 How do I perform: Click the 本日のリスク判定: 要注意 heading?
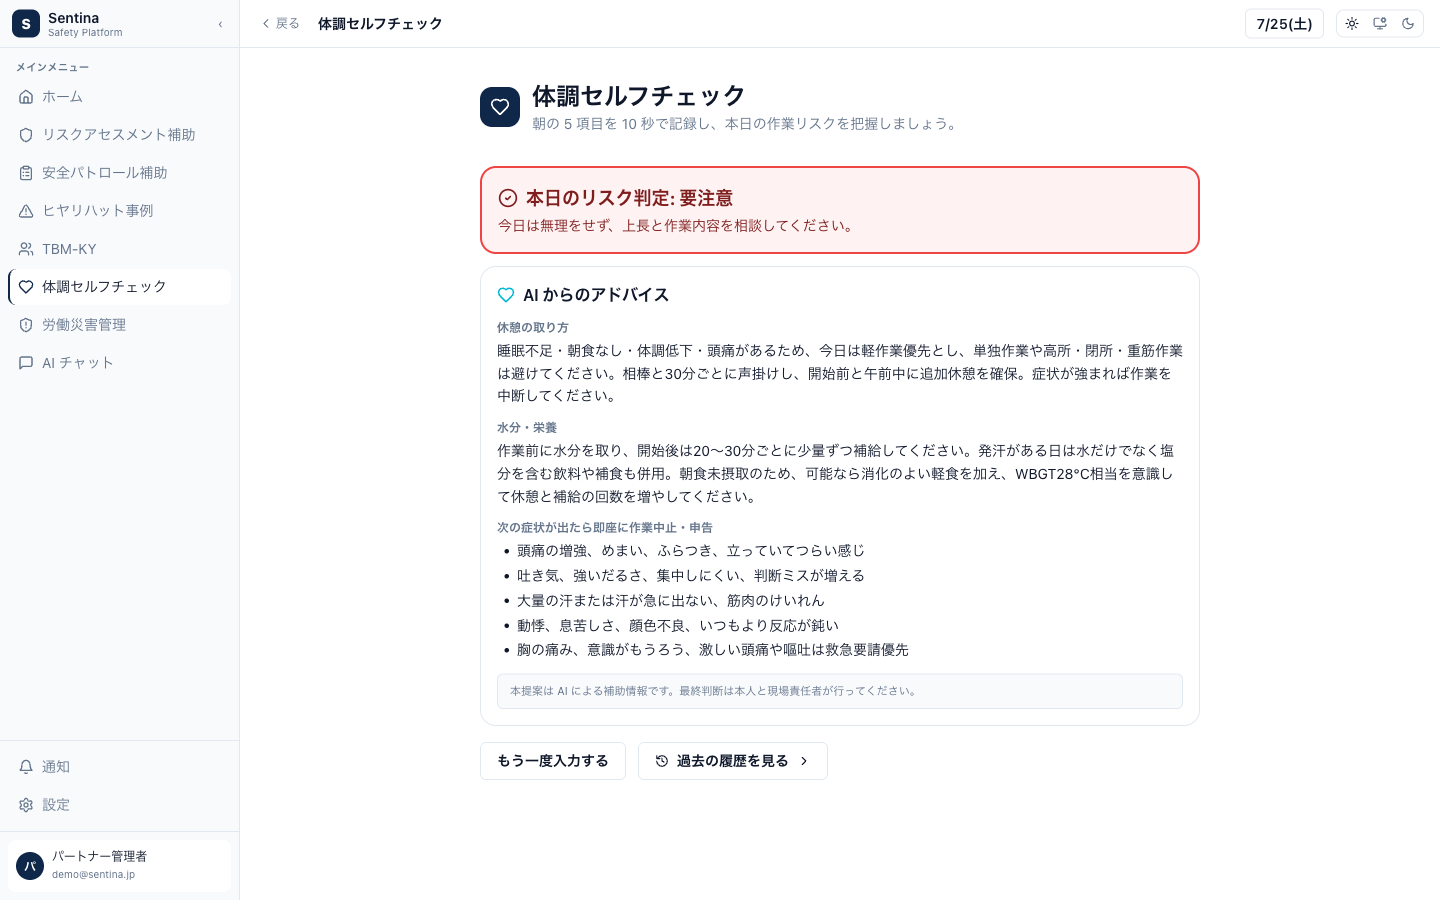click(629, 198)
